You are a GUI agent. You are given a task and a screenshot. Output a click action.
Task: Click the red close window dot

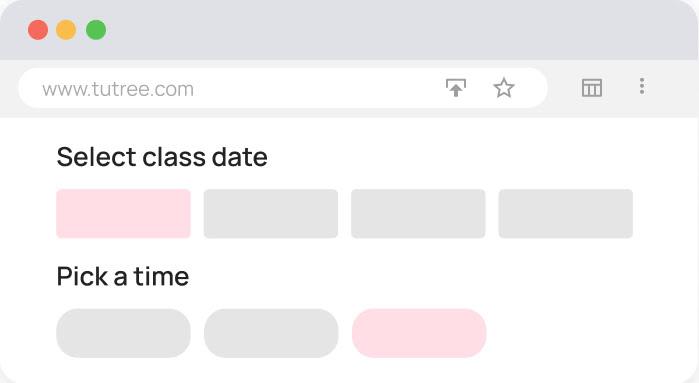[x=38, y=30]
